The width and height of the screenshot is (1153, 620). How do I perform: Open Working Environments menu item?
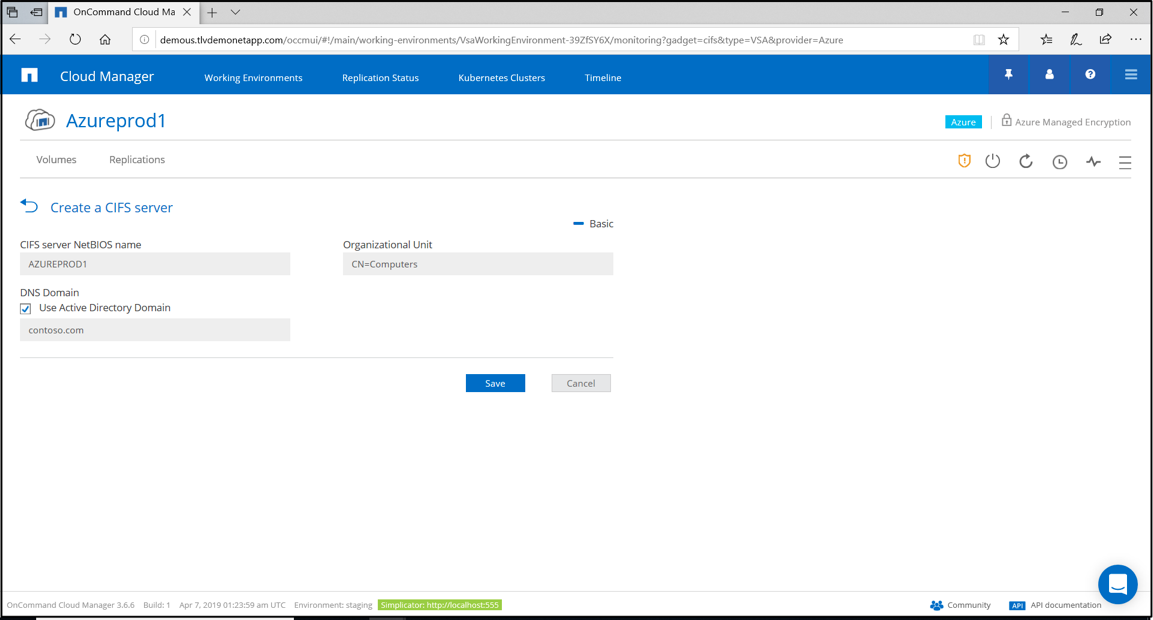coord(253,78)
